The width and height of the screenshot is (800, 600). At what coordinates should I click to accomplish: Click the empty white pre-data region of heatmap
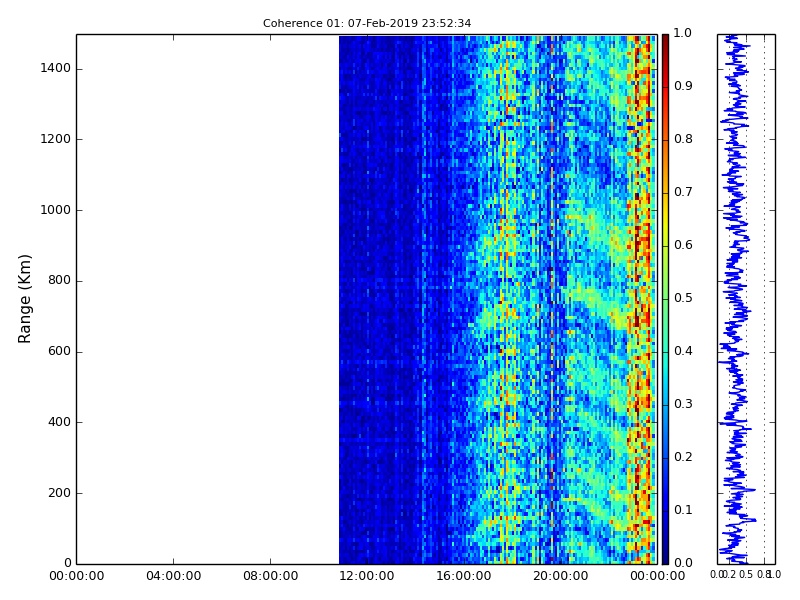[x=208, y=299]
